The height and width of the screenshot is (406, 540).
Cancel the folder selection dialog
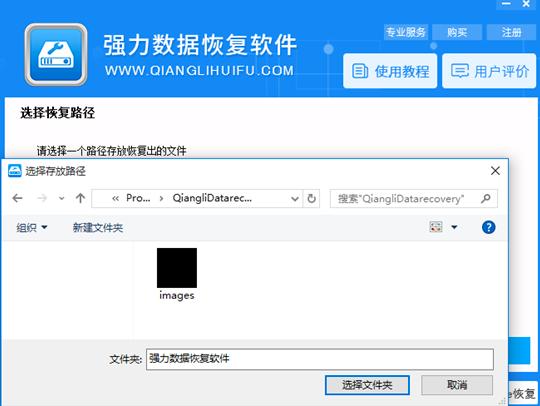457,385
